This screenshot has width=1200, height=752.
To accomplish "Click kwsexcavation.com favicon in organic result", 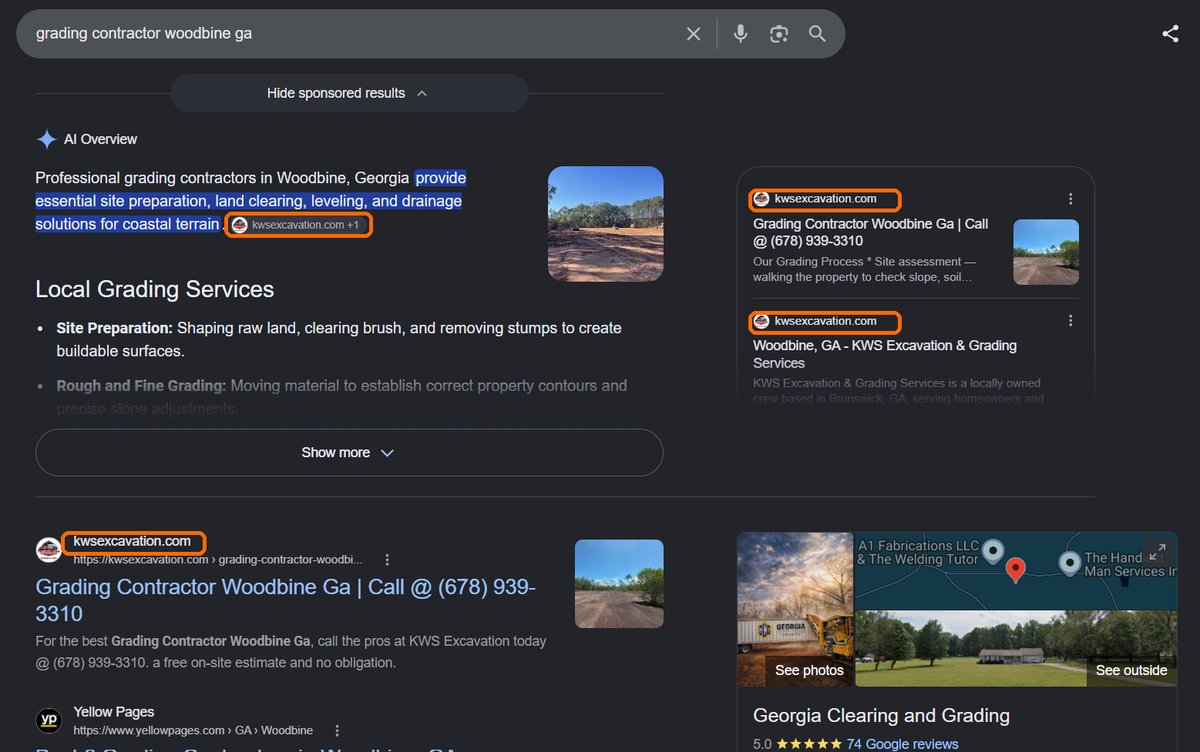I will point(49,550).
